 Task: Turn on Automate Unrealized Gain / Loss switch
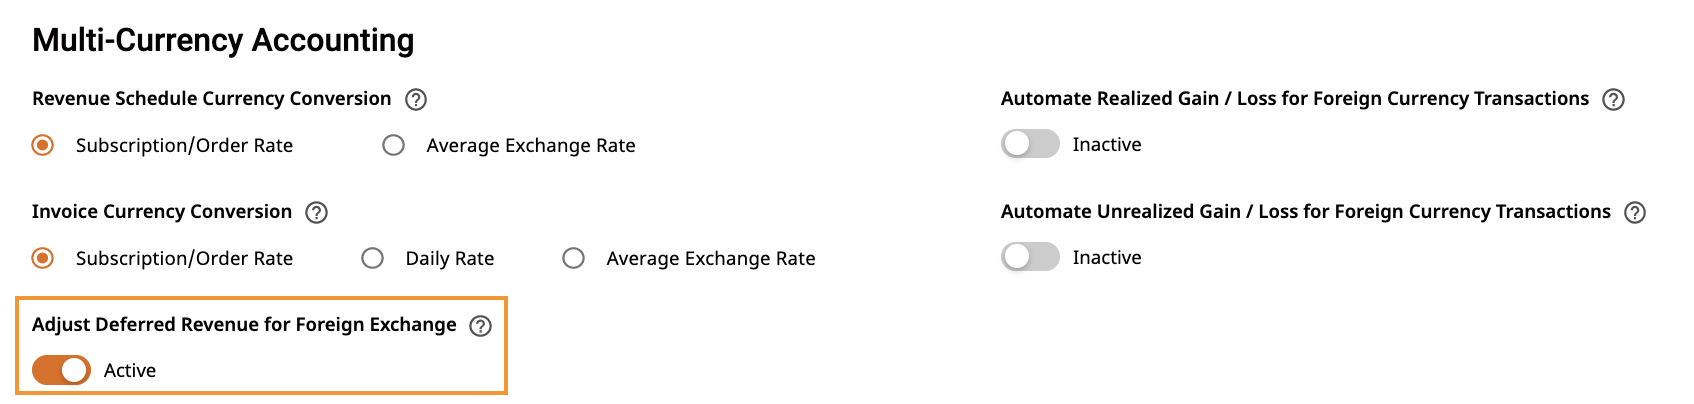click(x=1030, y=257)
